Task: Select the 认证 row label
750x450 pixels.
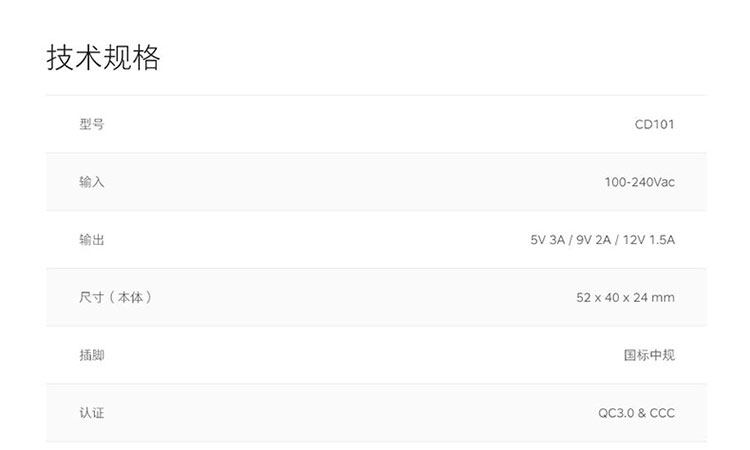Action: 92,412
